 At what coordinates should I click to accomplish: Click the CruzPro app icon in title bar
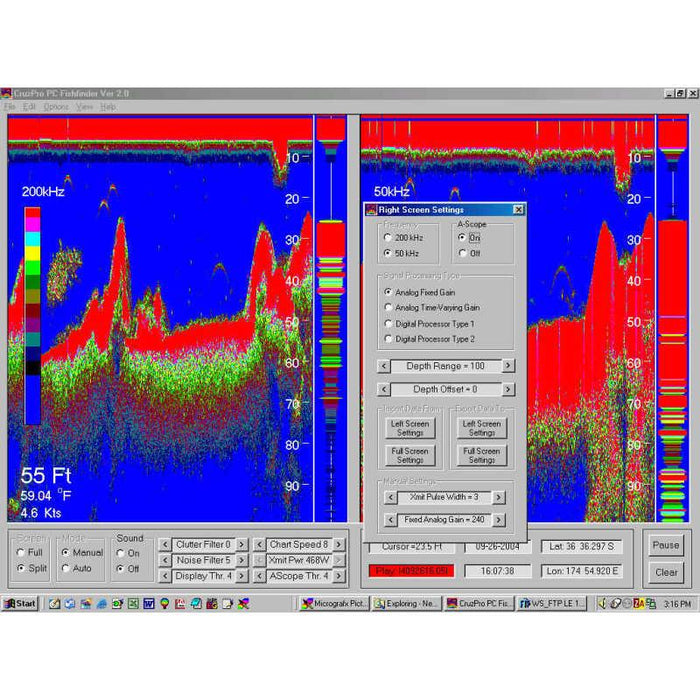point(6,93)
